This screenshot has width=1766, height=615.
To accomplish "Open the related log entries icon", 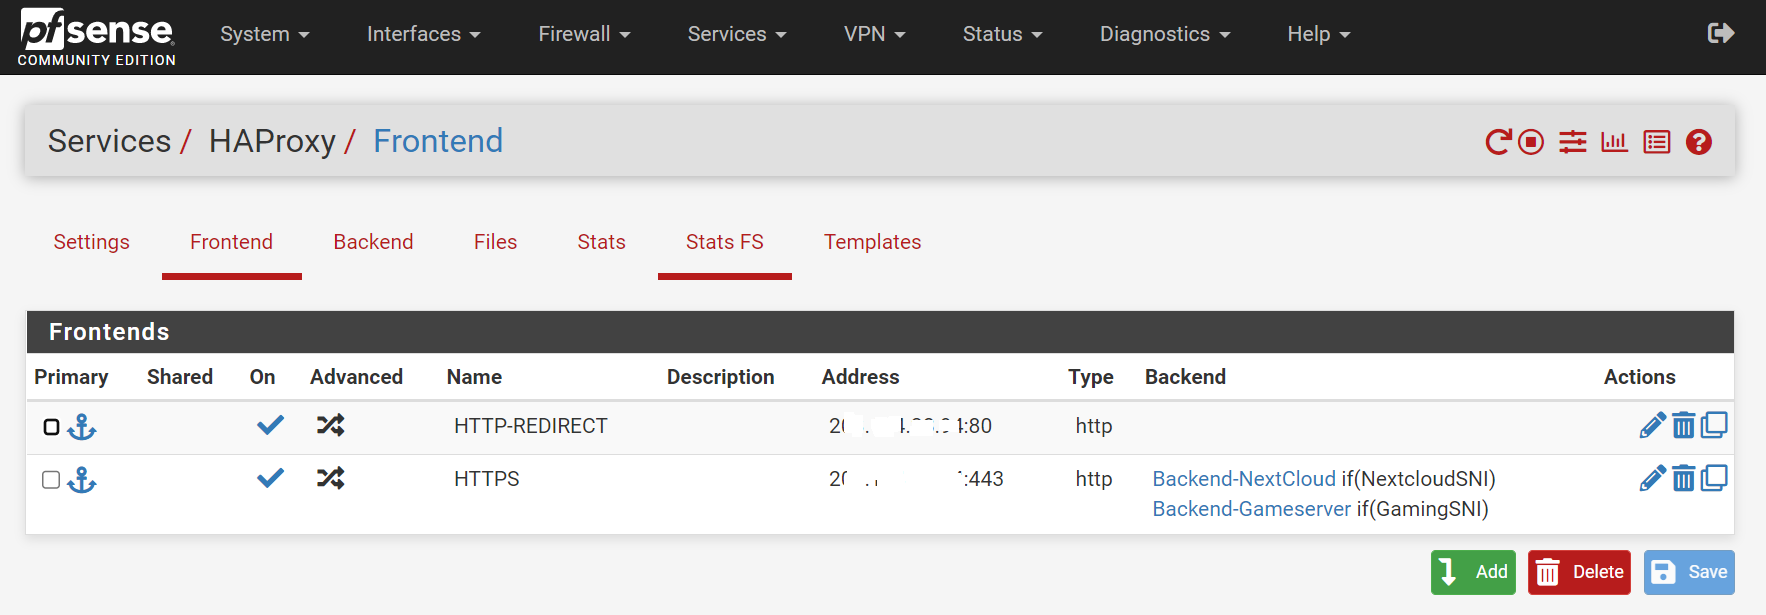I will click(1657, 142).
